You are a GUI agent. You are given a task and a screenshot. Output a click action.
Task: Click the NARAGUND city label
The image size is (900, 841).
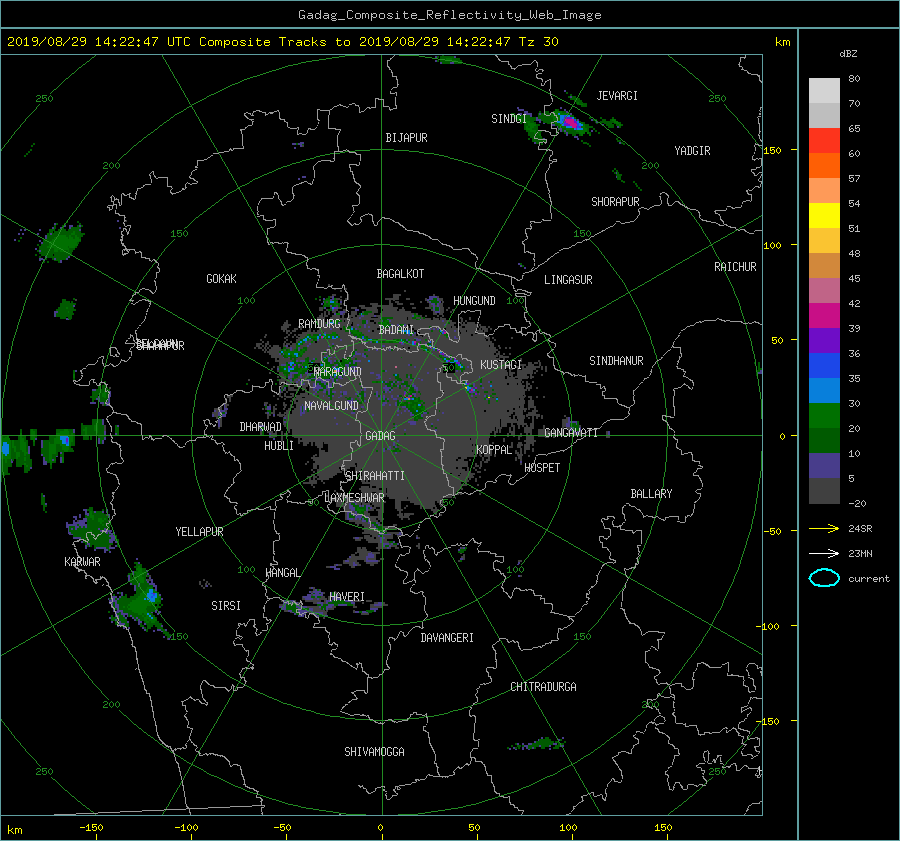[338, 372]
